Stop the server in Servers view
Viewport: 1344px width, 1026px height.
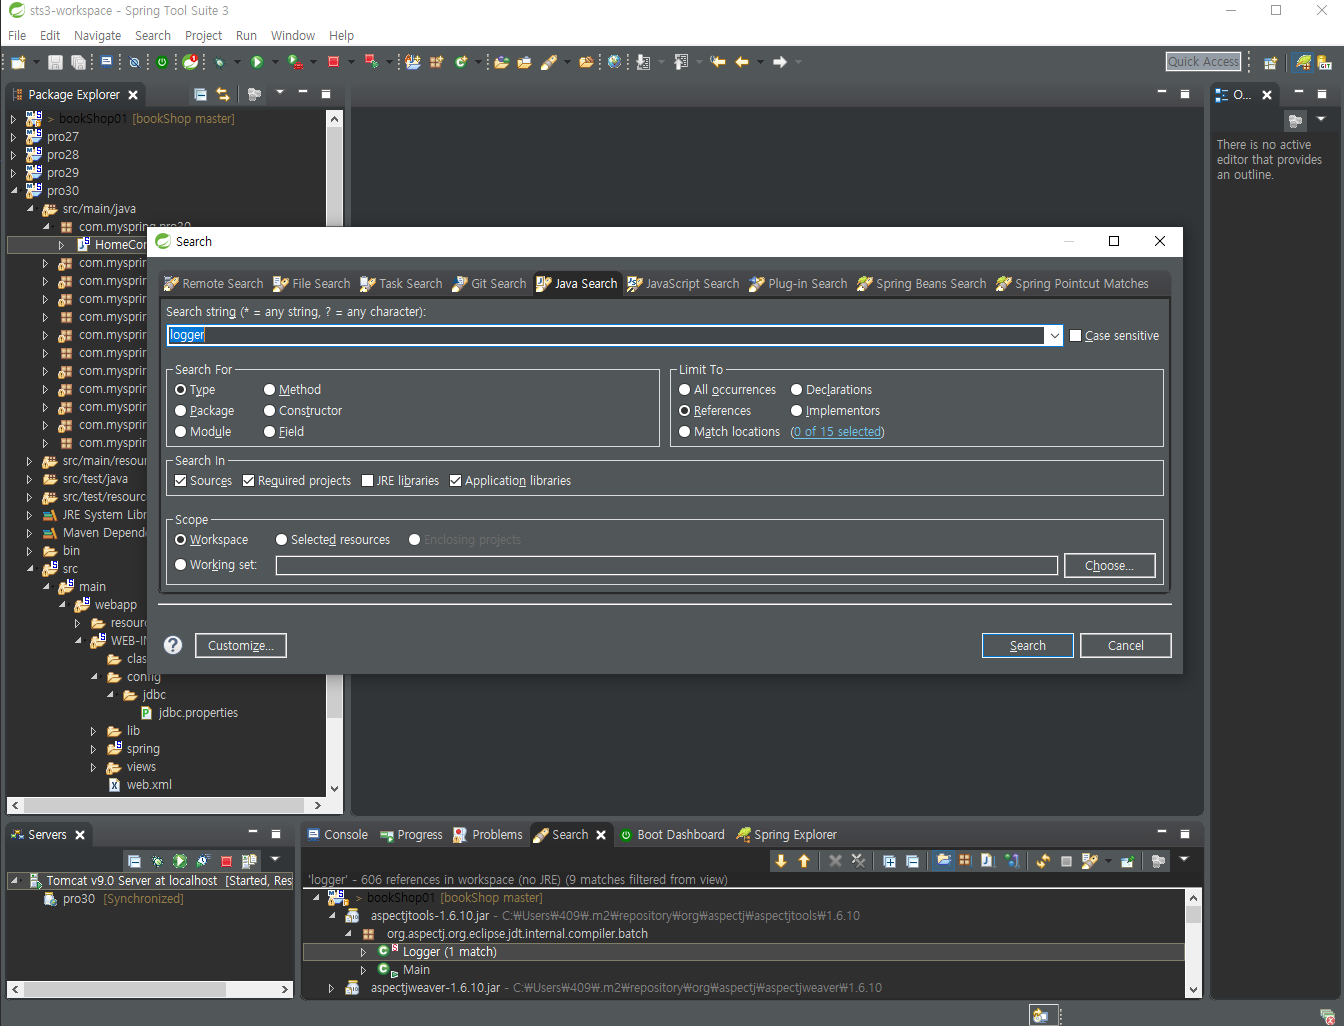pyautogui.click(x=226, y=861)
